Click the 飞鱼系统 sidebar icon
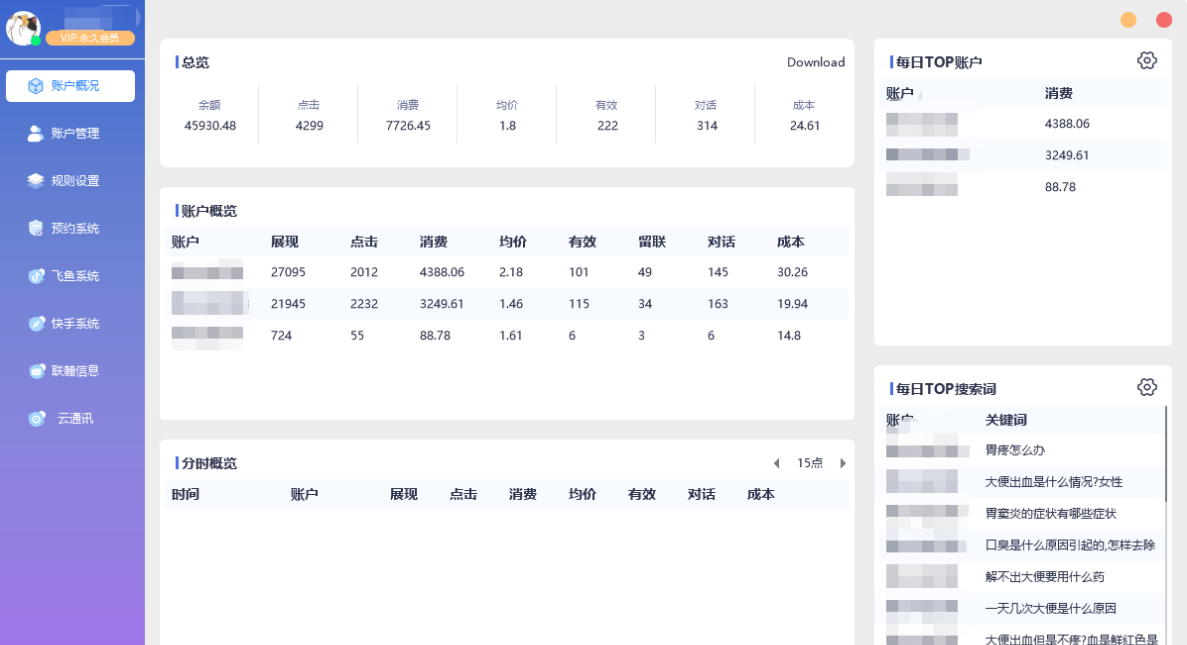1187x645 pixels. click(36, 276)
